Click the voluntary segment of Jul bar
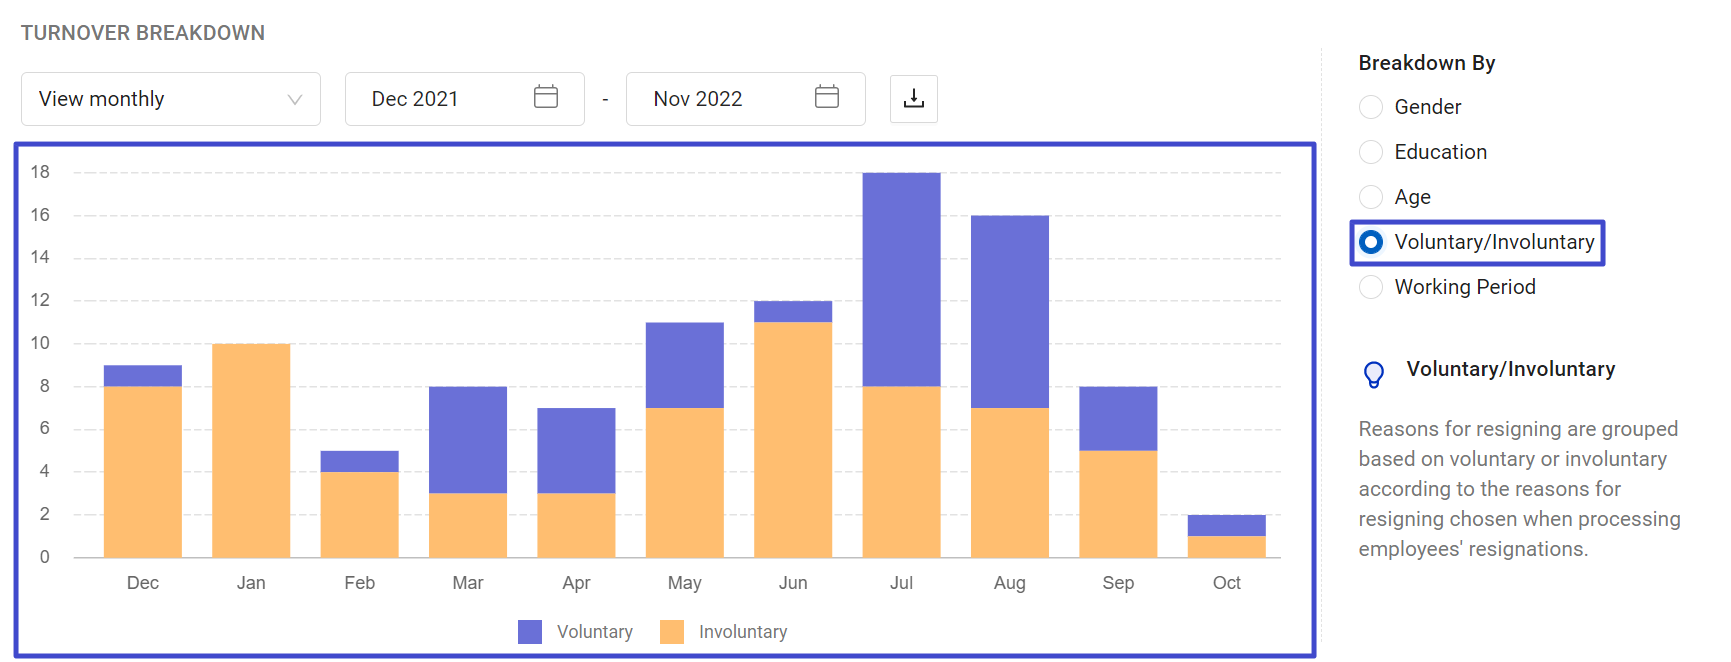The height and width of the screenshot is (662, 1731). [901, 280]
